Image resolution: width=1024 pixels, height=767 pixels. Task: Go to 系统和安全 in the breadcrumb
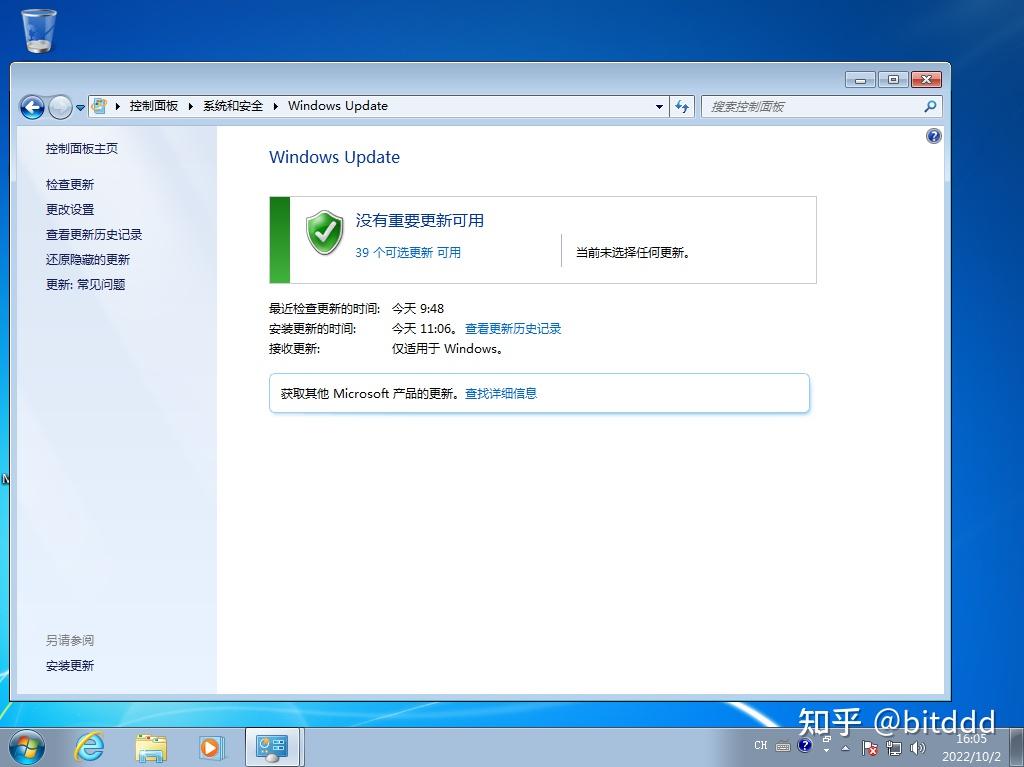233,106
